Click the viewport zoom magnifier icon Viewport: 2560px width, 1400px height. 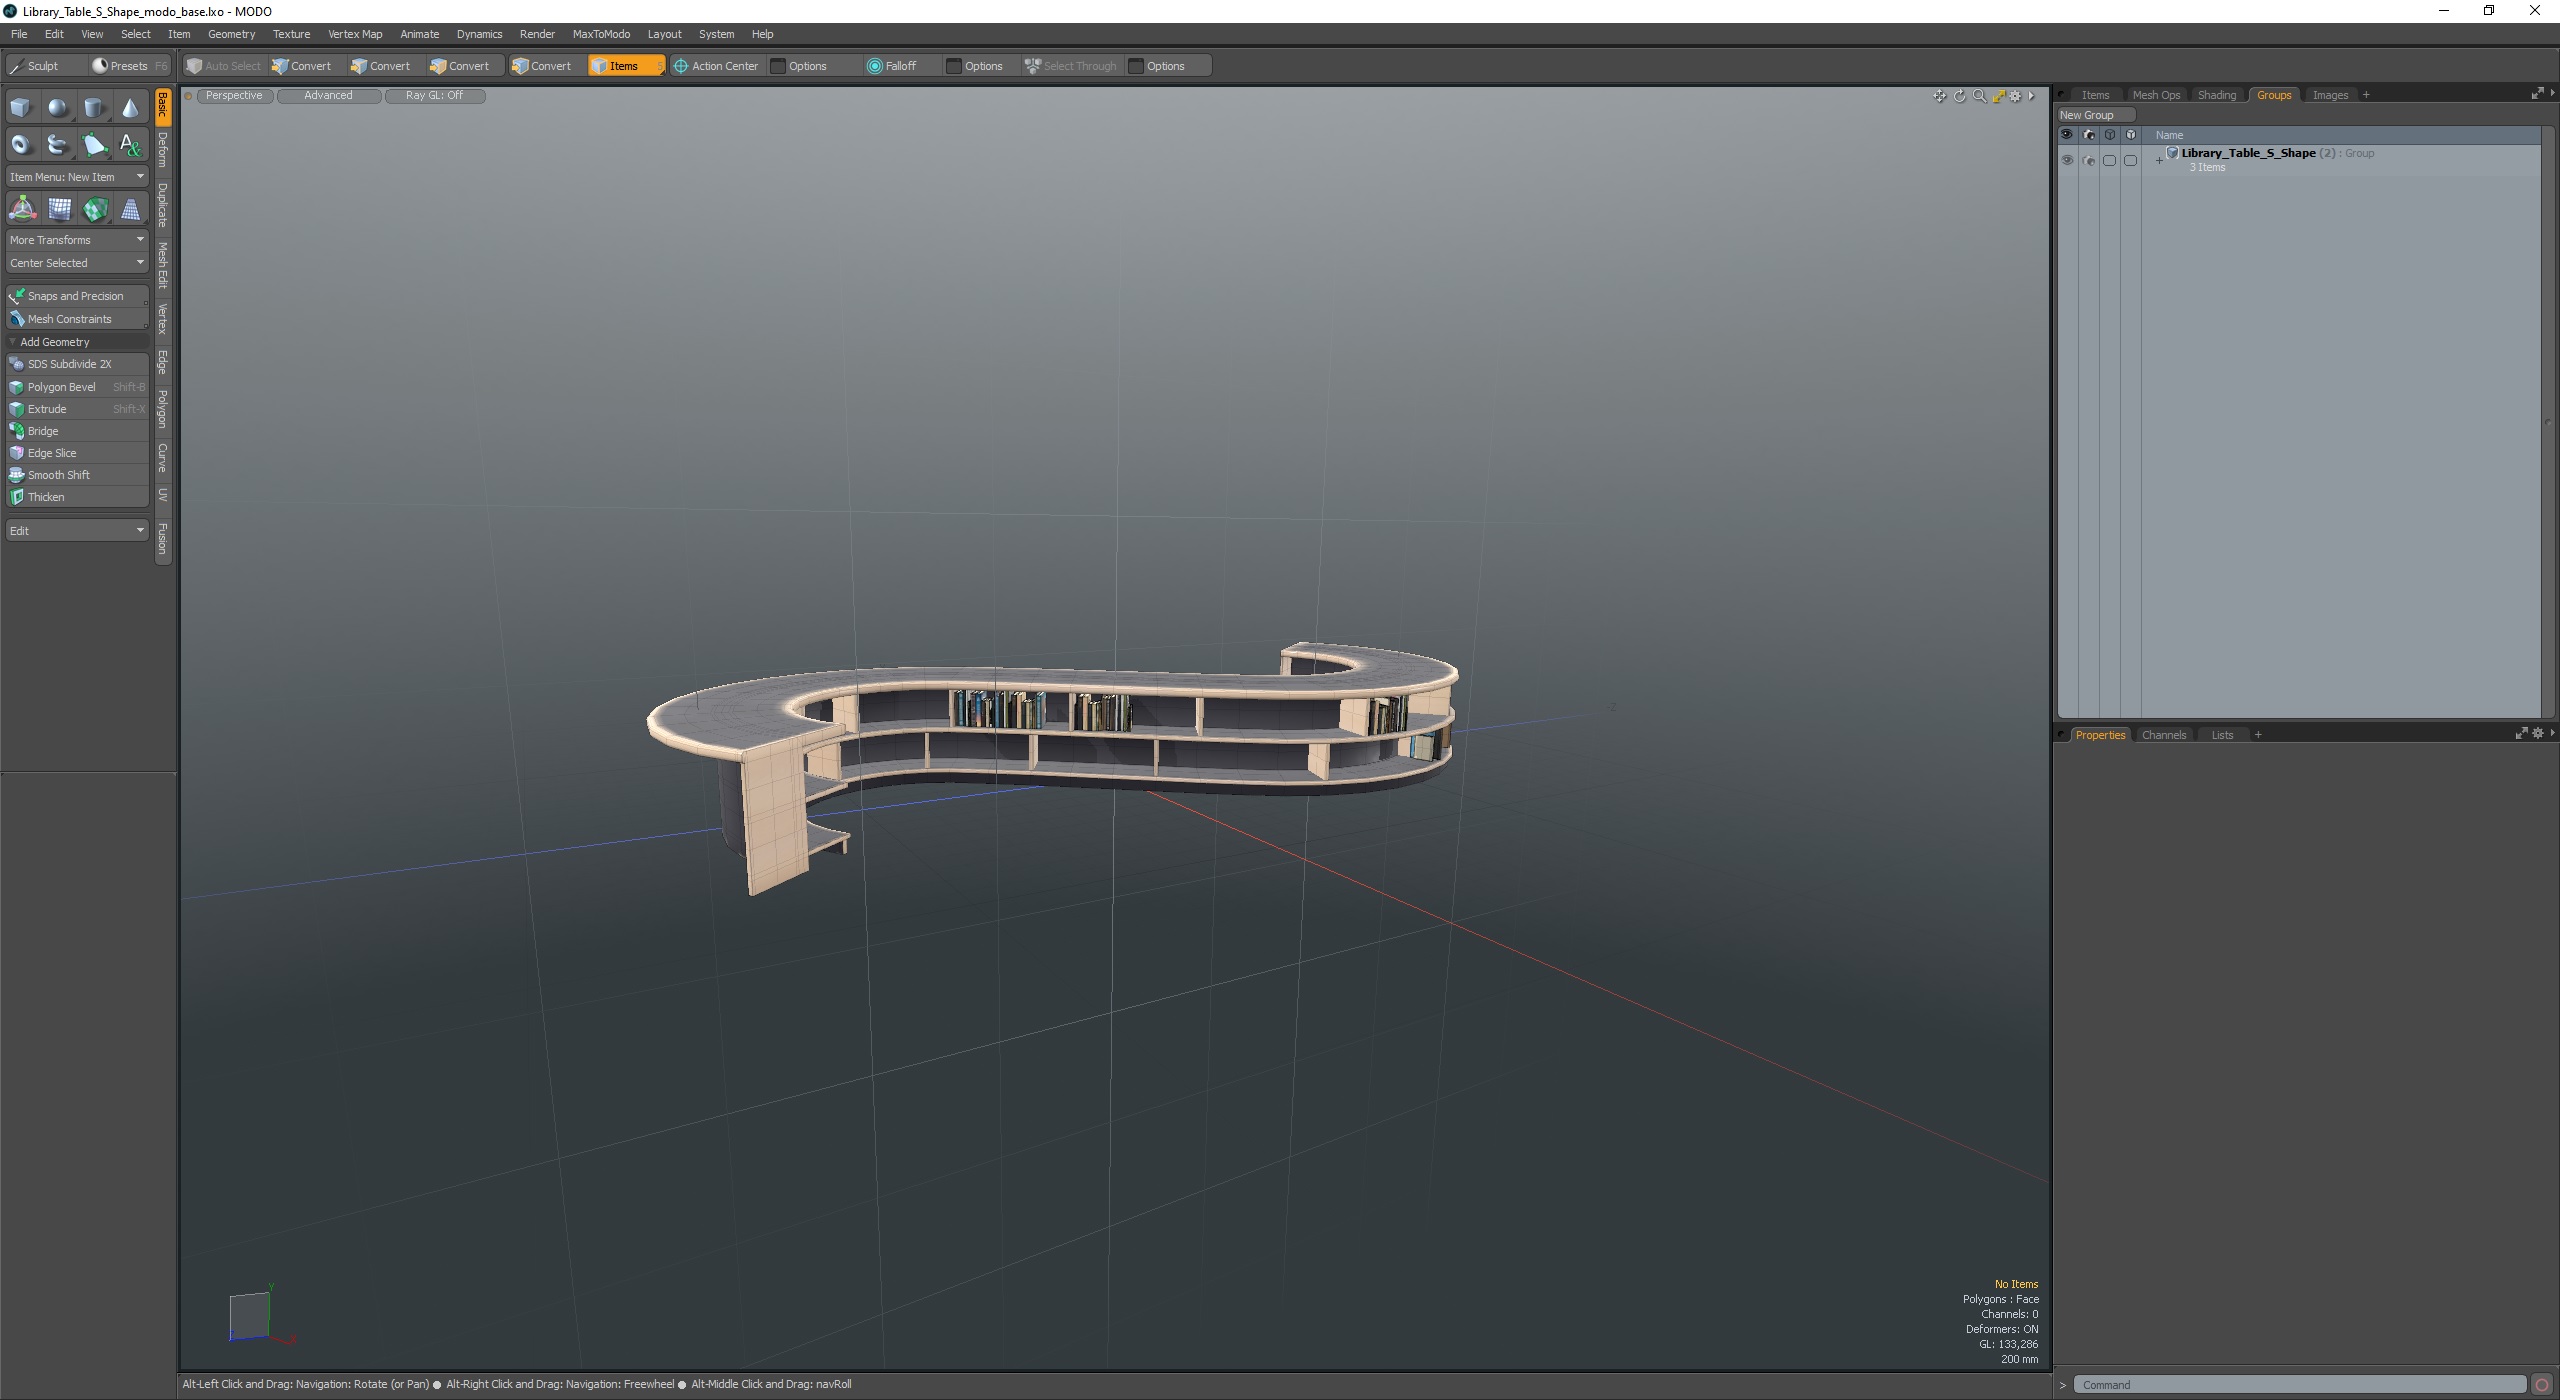1979,96
